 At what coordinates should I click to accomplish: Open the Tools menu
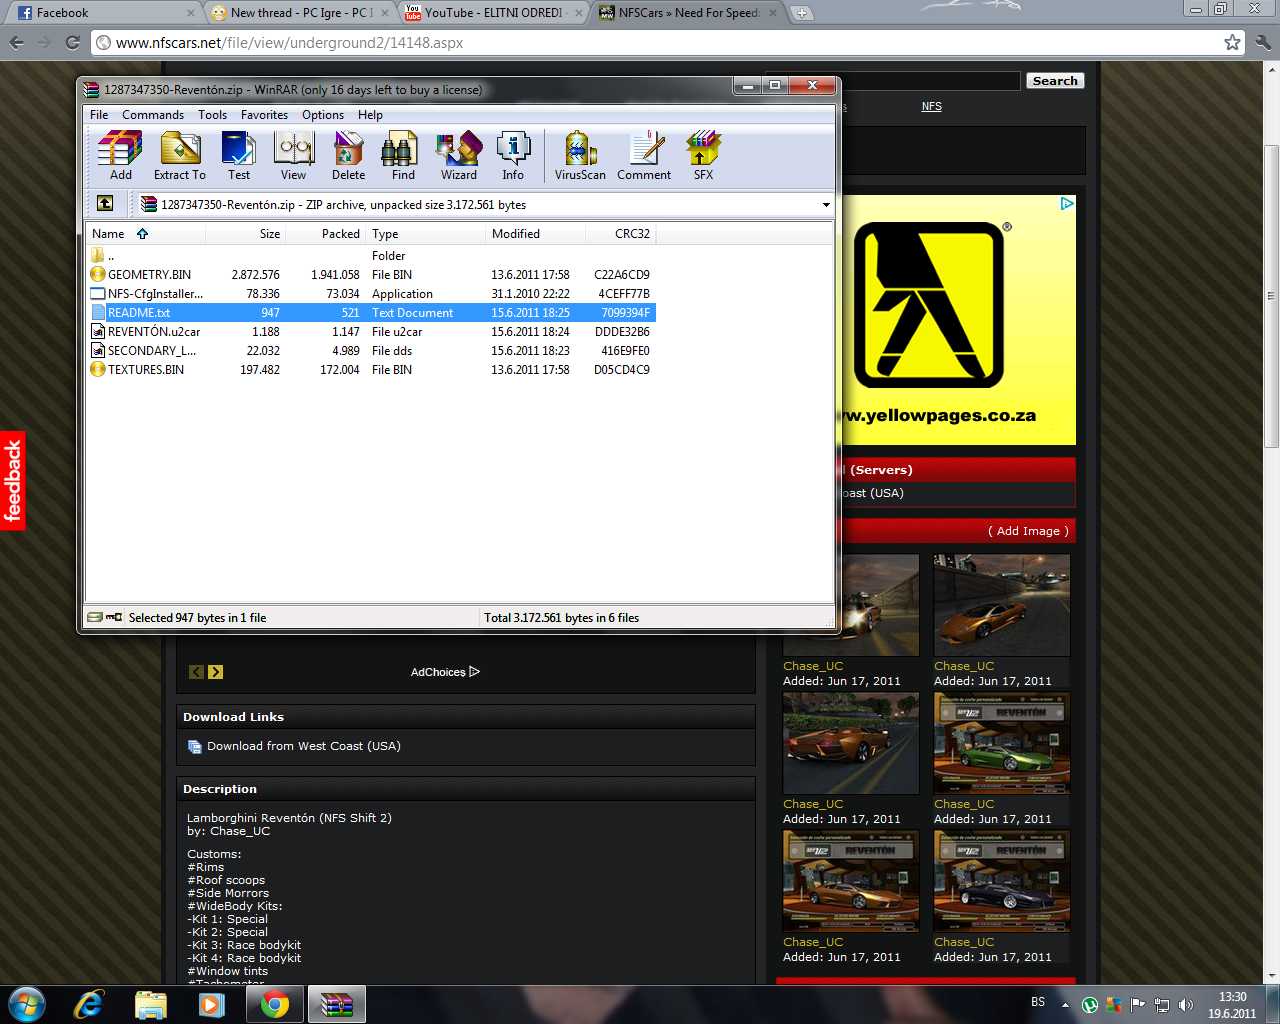[212, 115]
